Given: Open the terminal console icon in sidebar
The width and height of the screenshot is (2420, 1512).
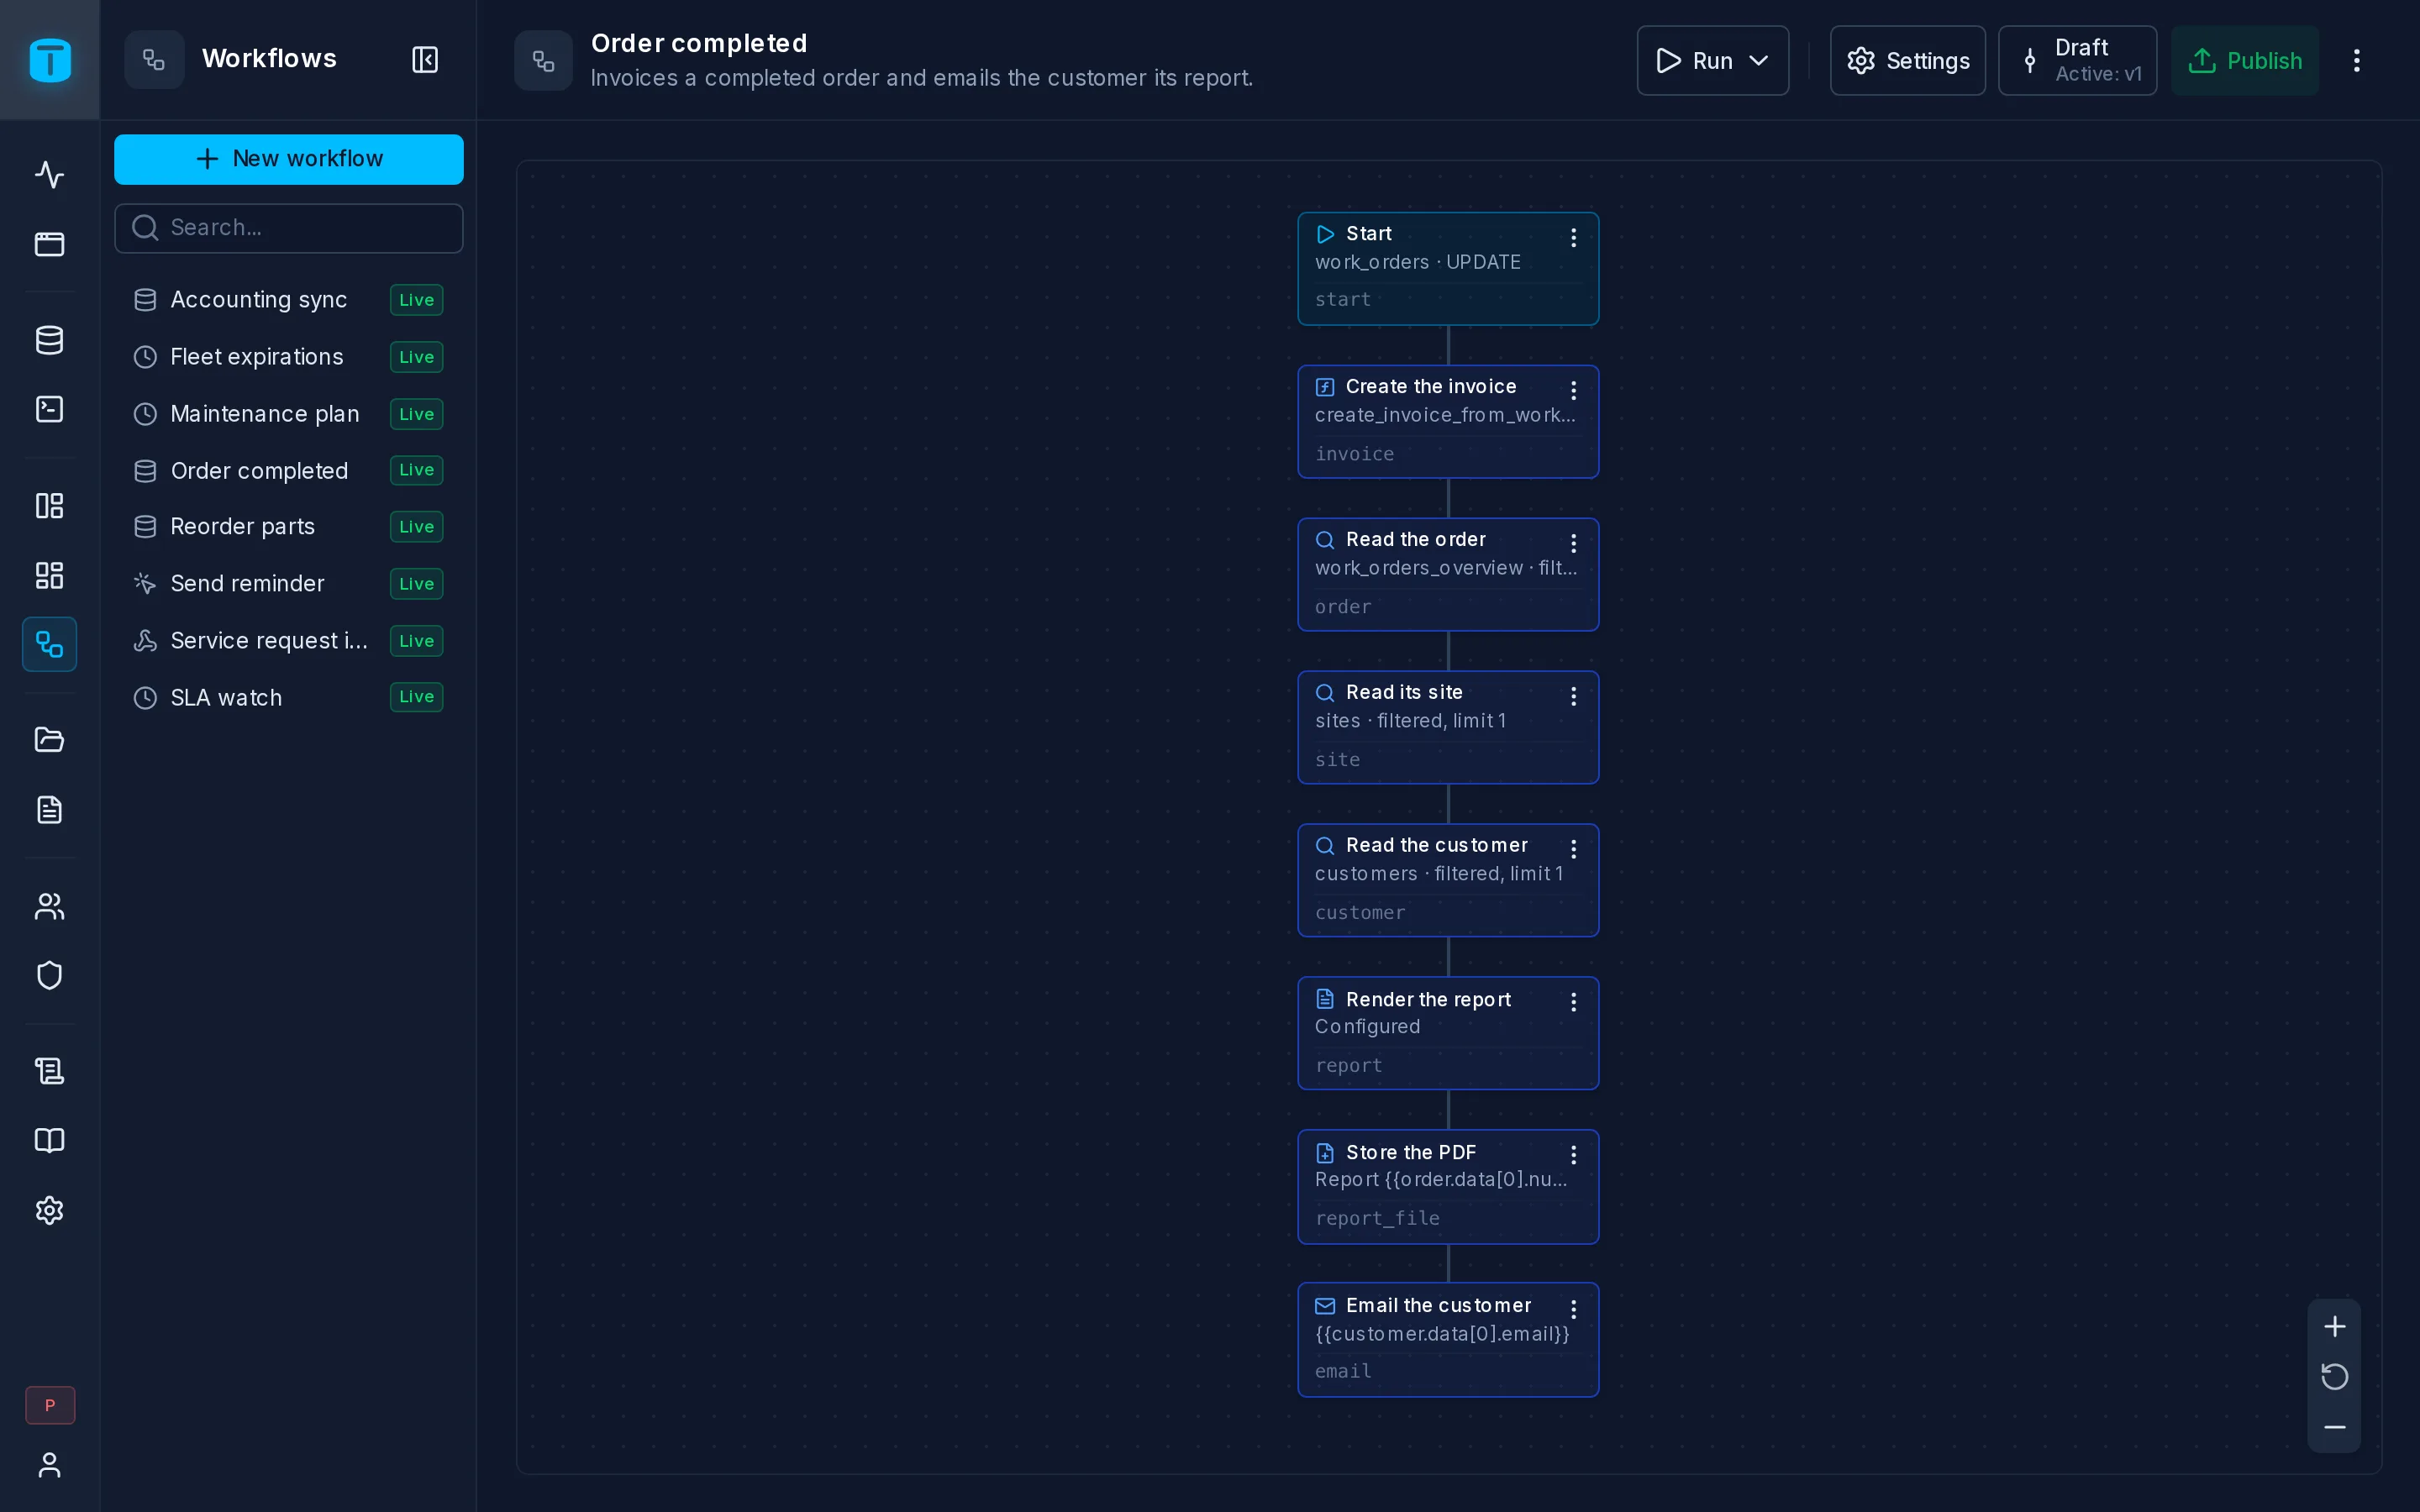Looking at the screenshot, I should (x=49, y=409).
